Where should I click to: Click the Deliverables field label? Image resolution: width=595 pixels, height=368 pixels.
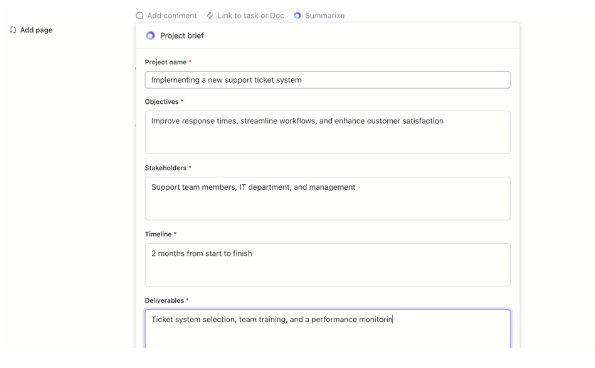[164, 300]
